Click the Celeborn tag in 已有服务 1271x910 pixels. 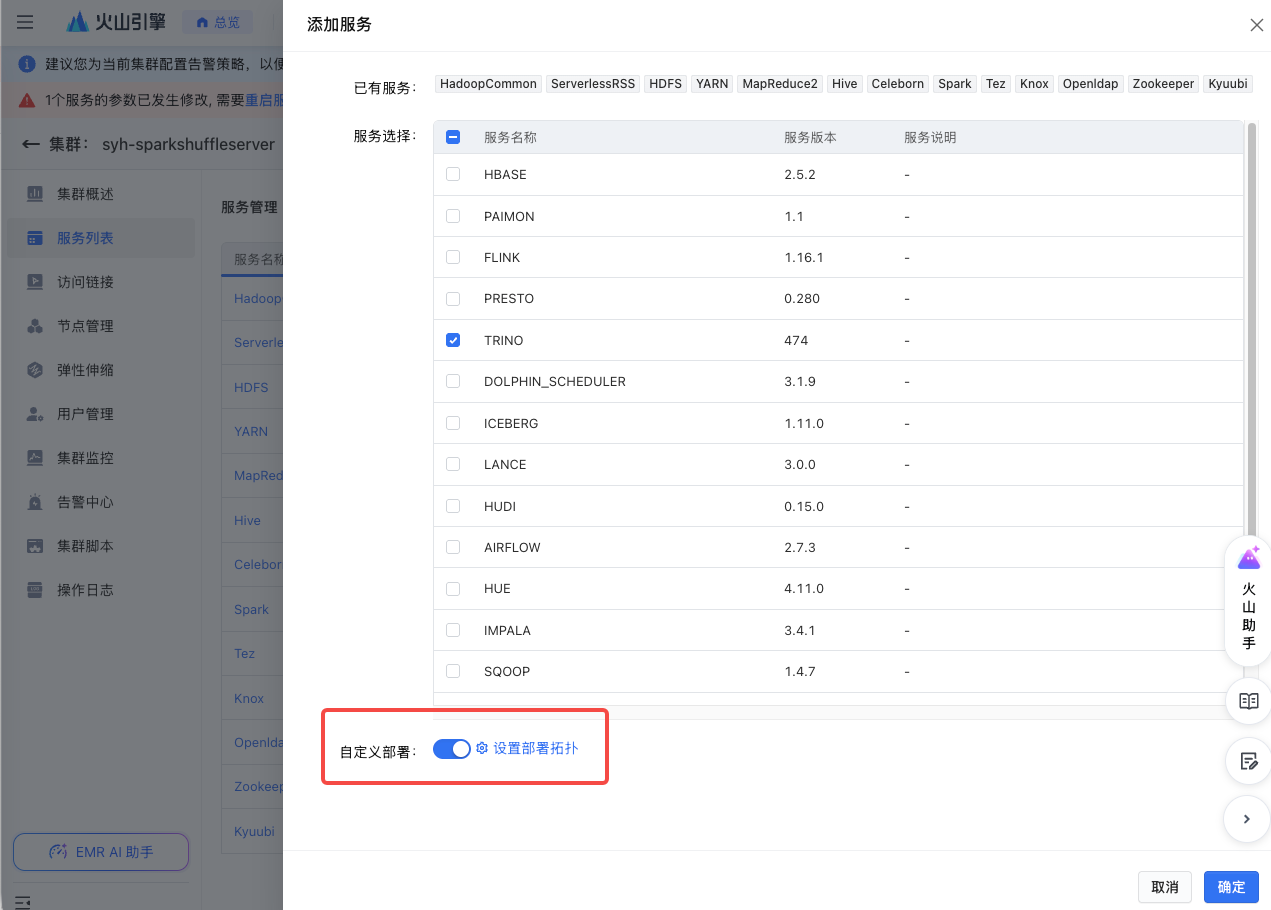tap(898, 84)
